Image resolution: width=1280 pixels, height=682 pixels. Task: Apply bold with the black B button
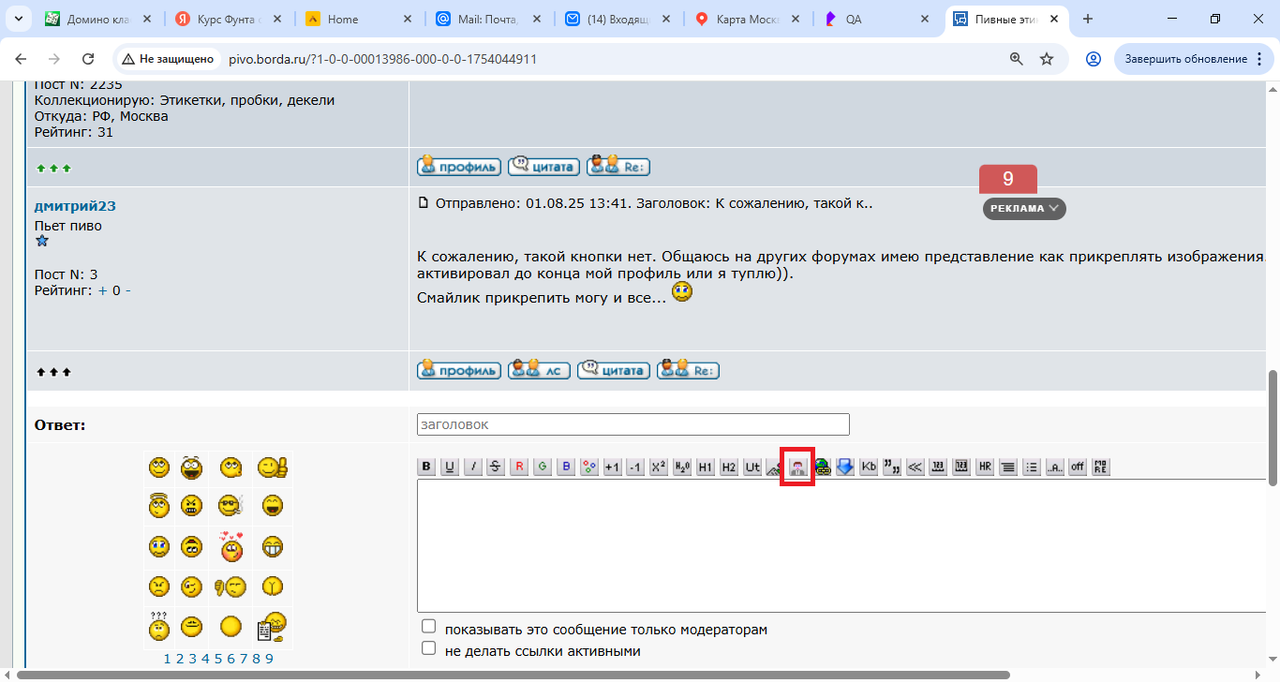426,467
